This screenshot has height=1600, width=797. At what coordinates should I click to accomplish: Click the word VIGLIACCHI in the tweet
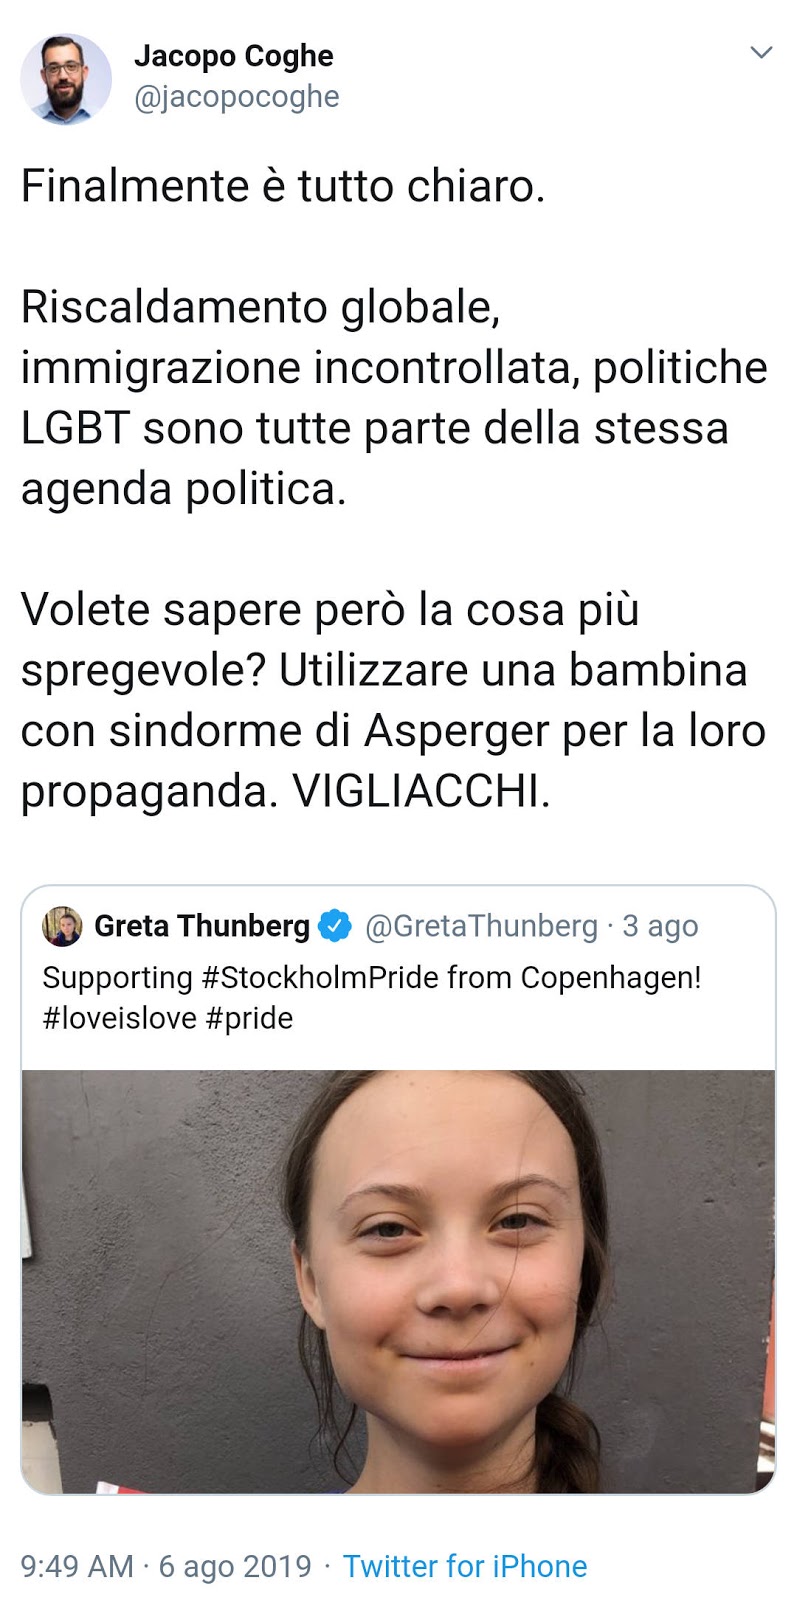(421, 792)
